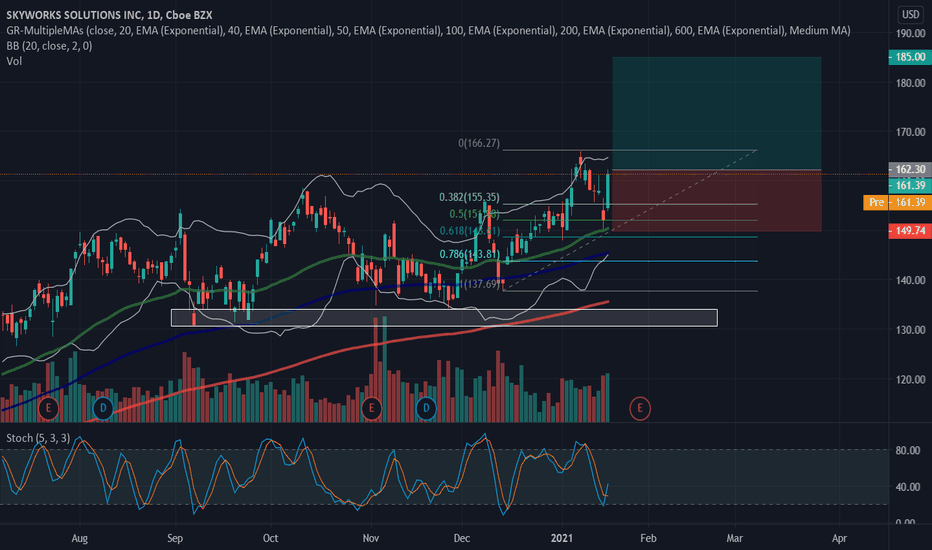Select the green long position profit zone

[717, 114]
